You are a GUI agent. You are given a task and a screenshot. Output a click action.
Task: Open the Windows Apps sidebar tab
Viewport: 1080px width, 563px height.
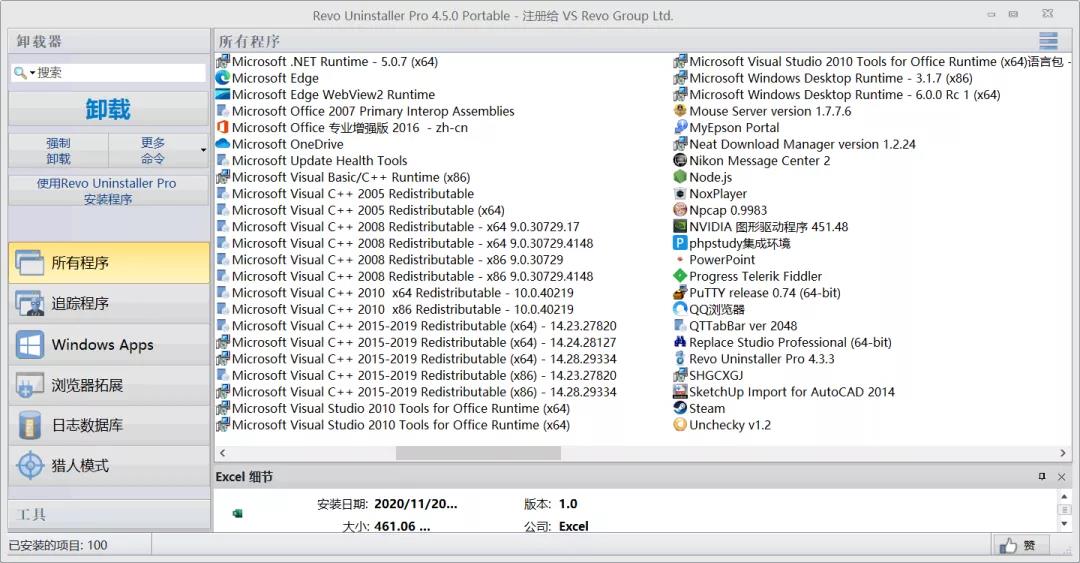click(109, 345)
